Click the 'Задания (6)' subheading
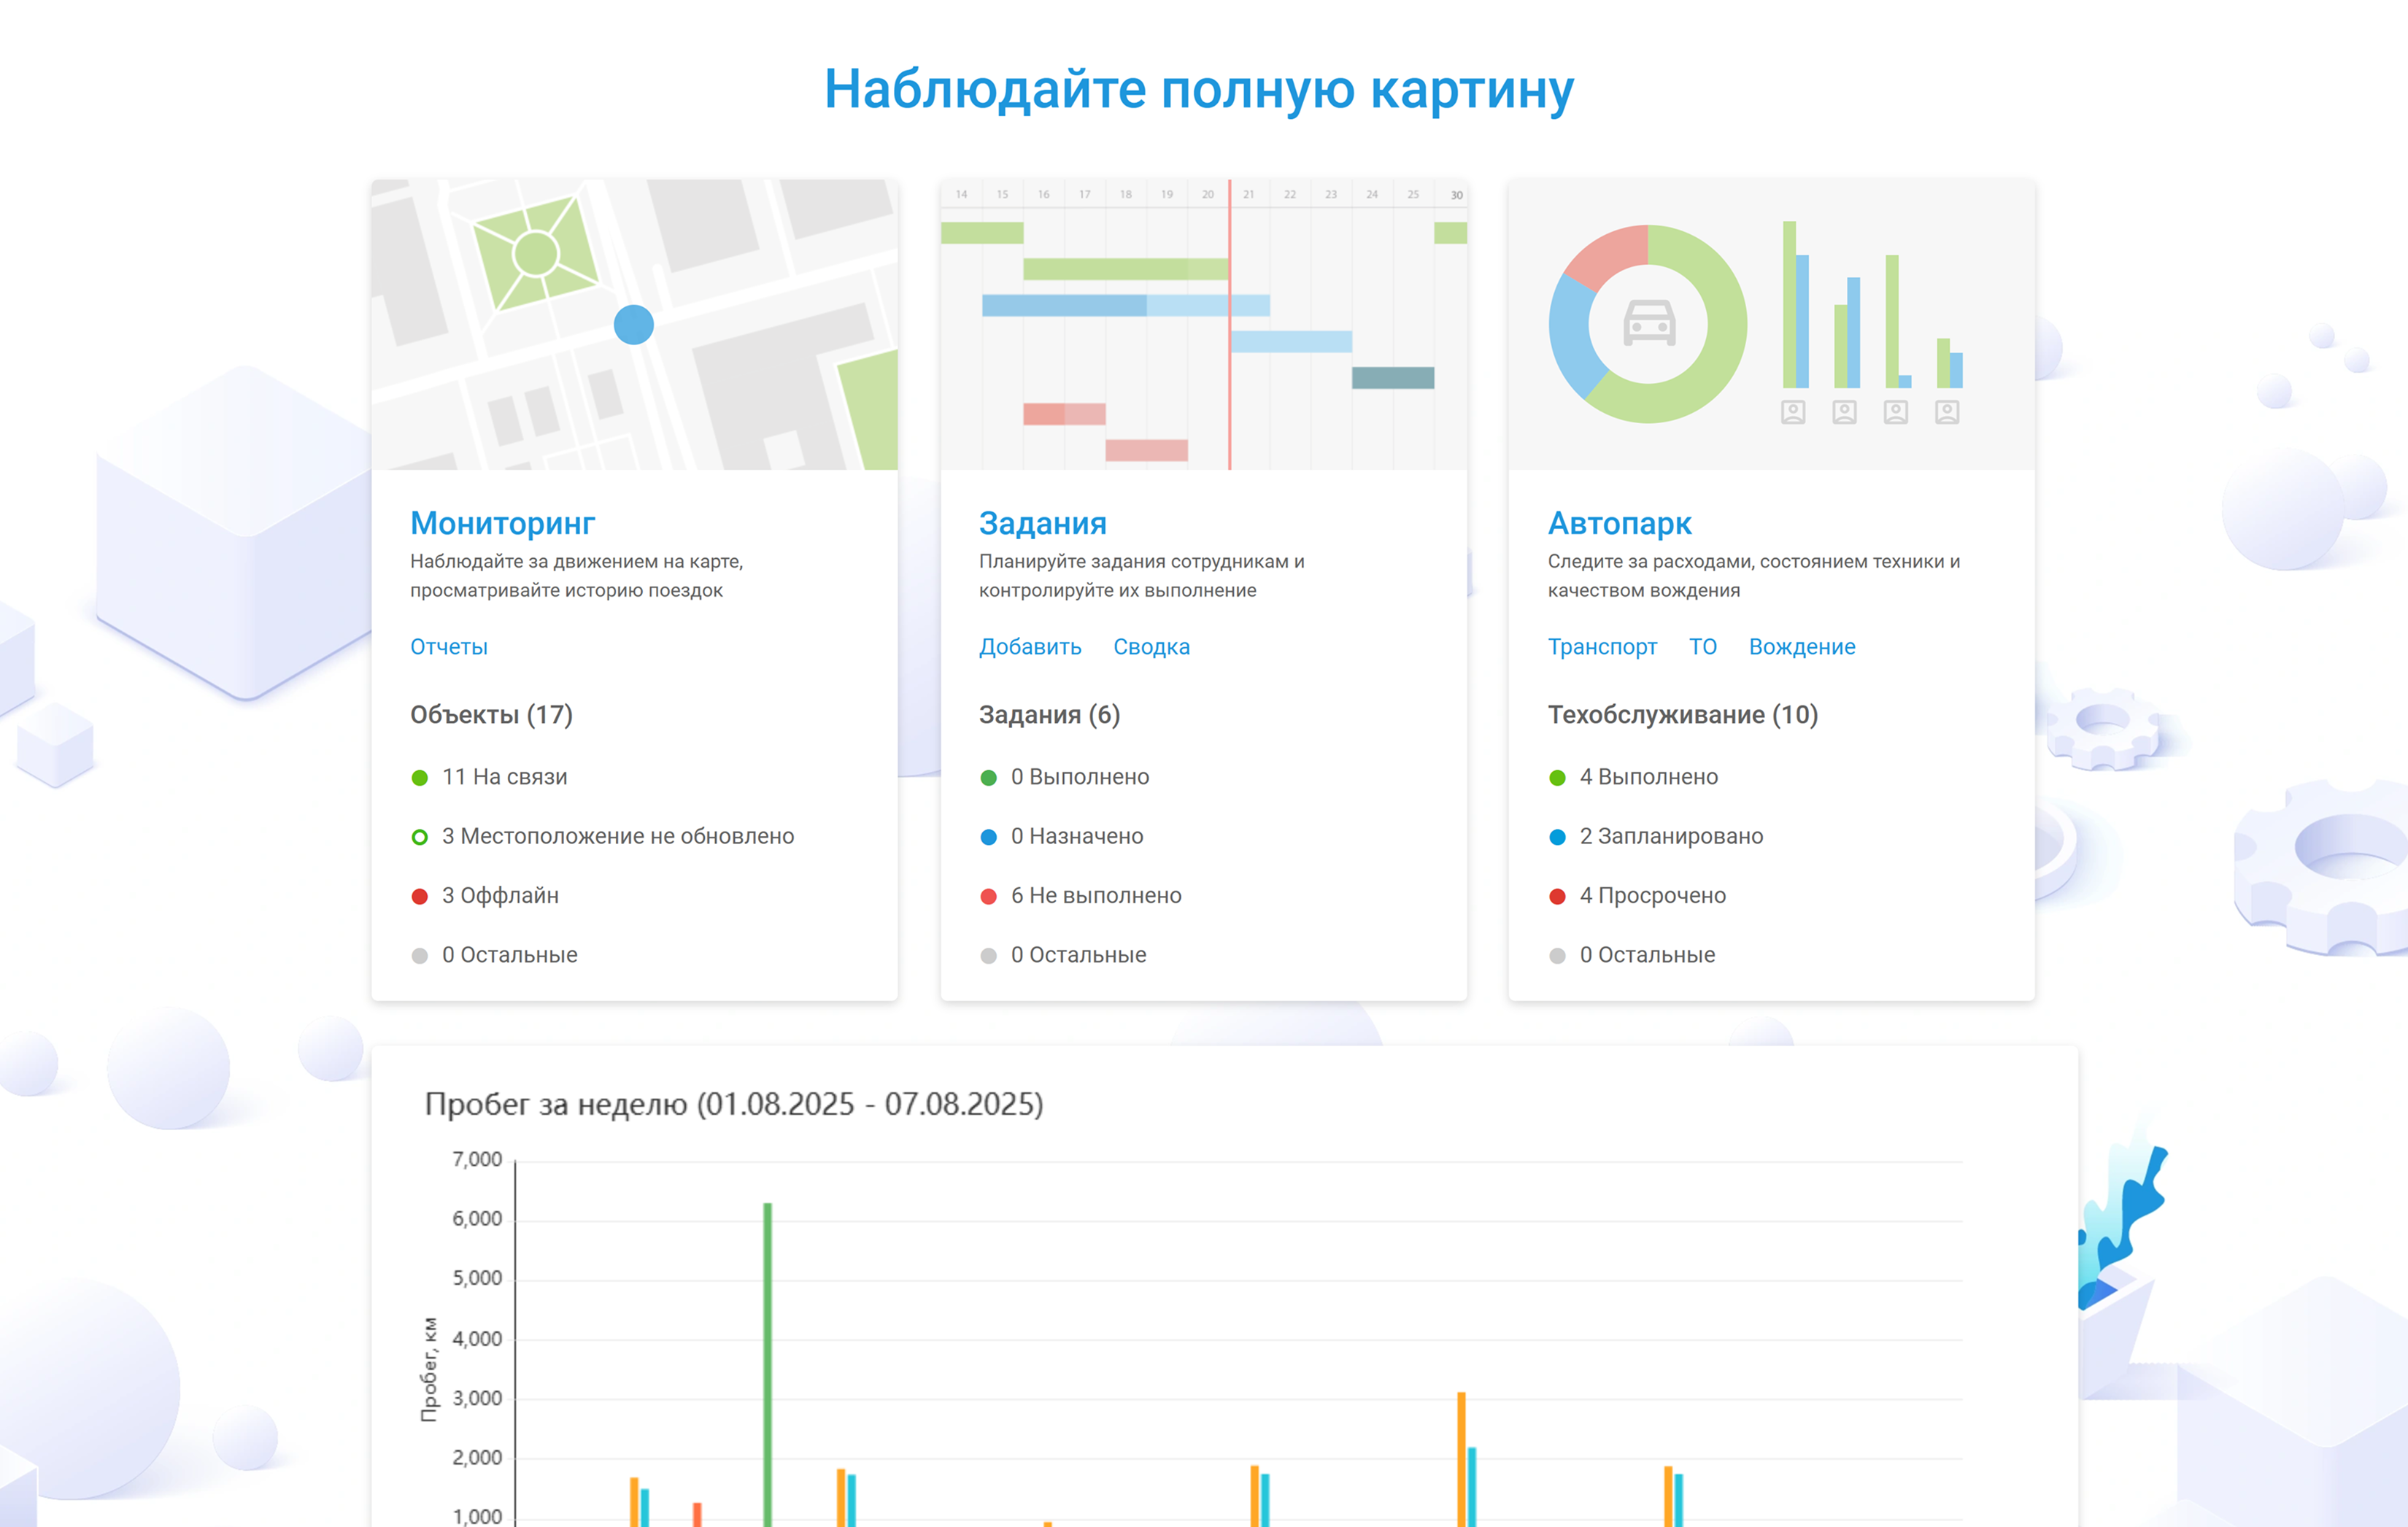 tap(1049, 715)
